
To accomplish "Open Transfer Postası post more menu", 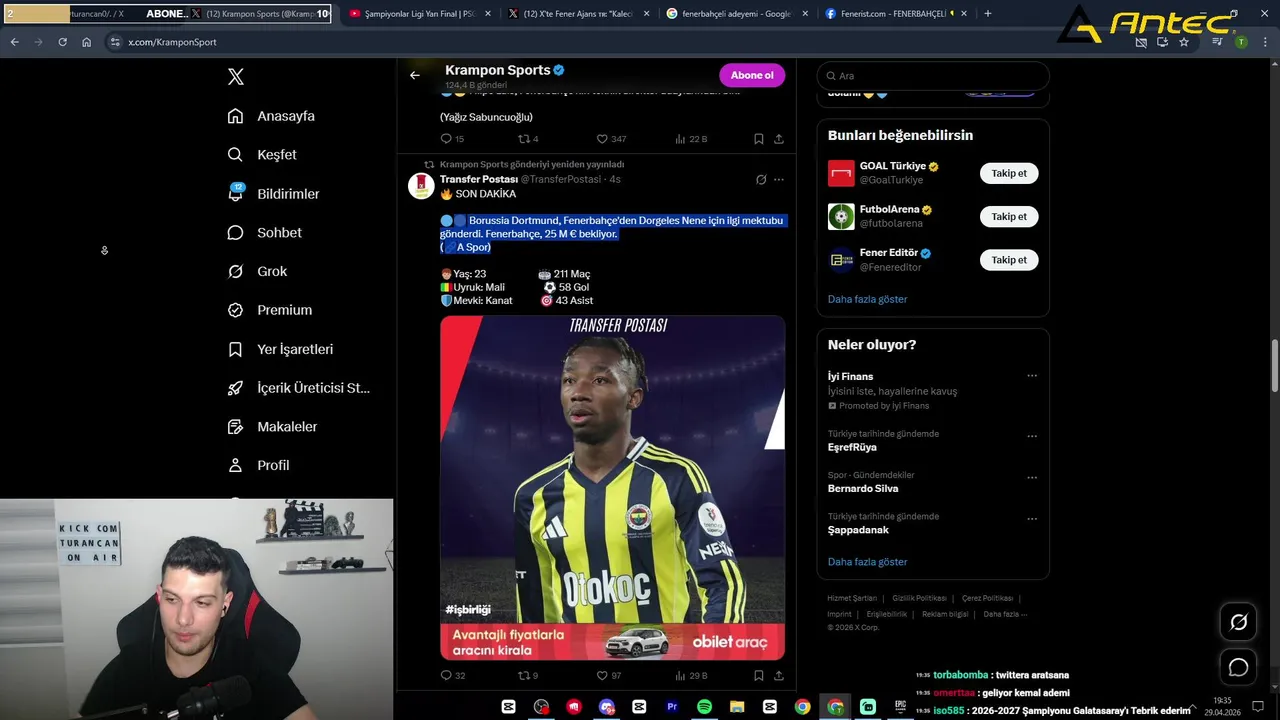I will pyautogui.click(x=779, y=180).
